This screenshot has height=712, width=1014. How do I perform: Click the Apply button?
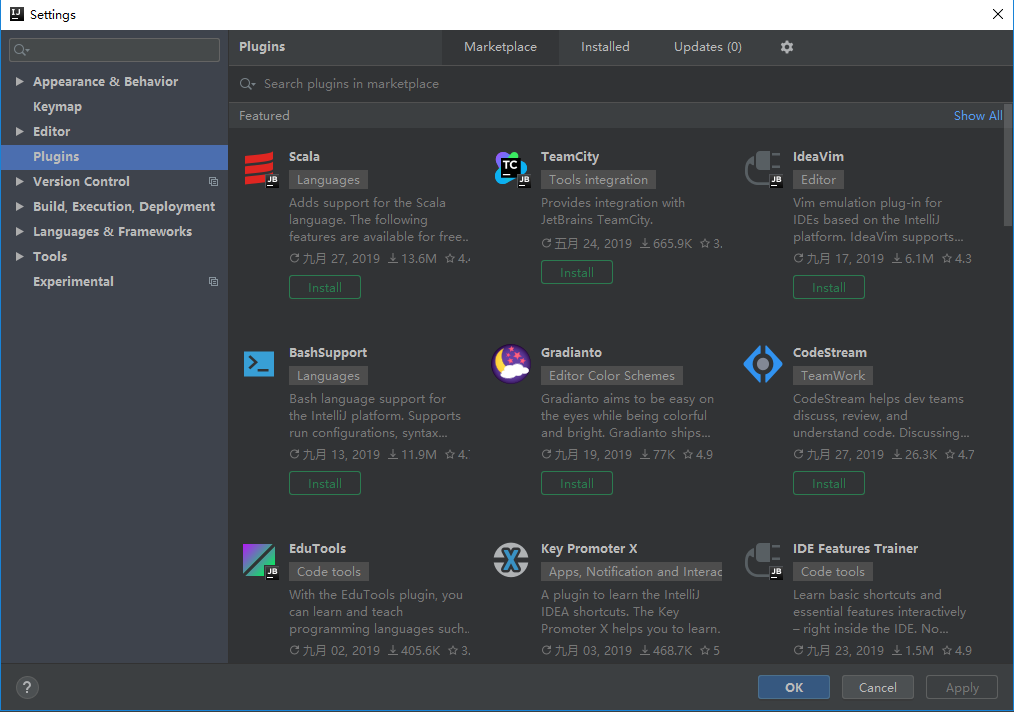coord(962,687)
